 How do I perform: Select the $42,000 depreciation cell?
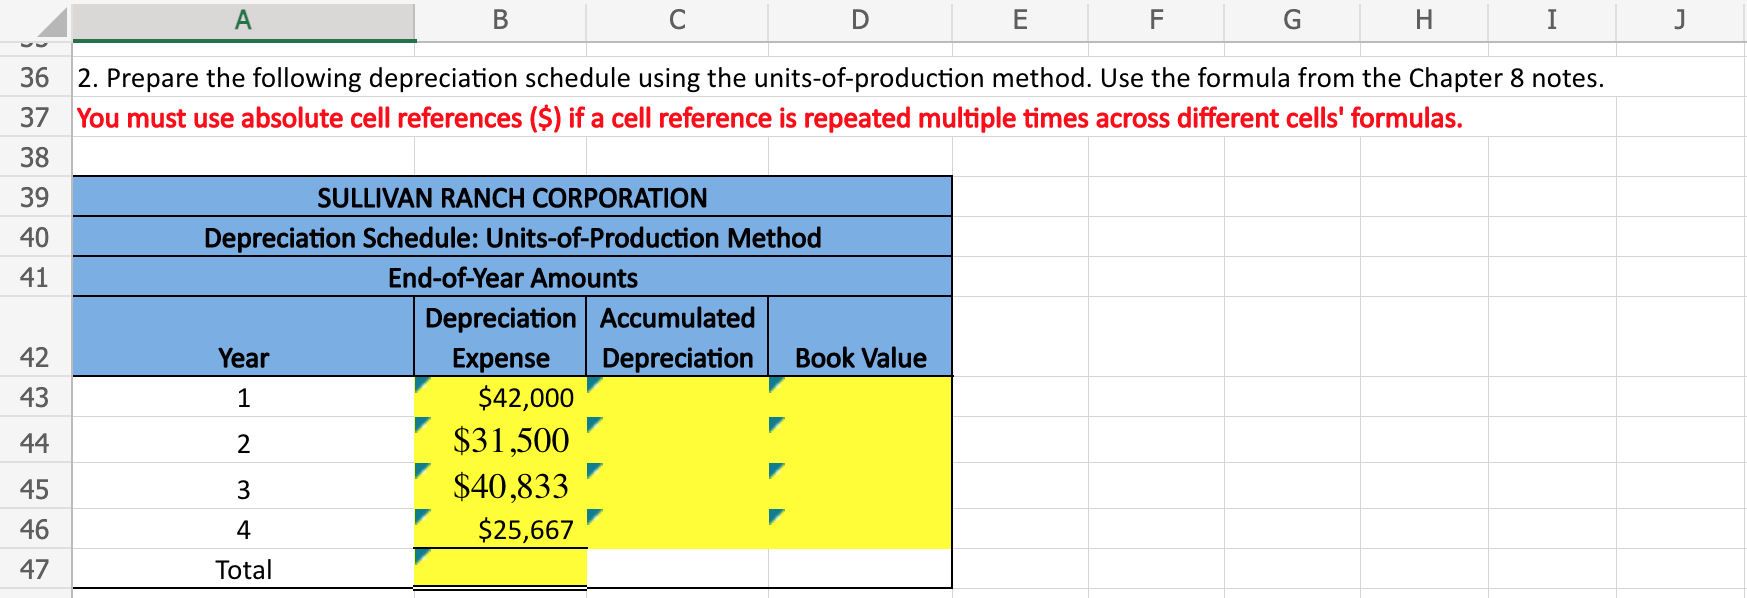pyautogui.click(x=500, y=397)
